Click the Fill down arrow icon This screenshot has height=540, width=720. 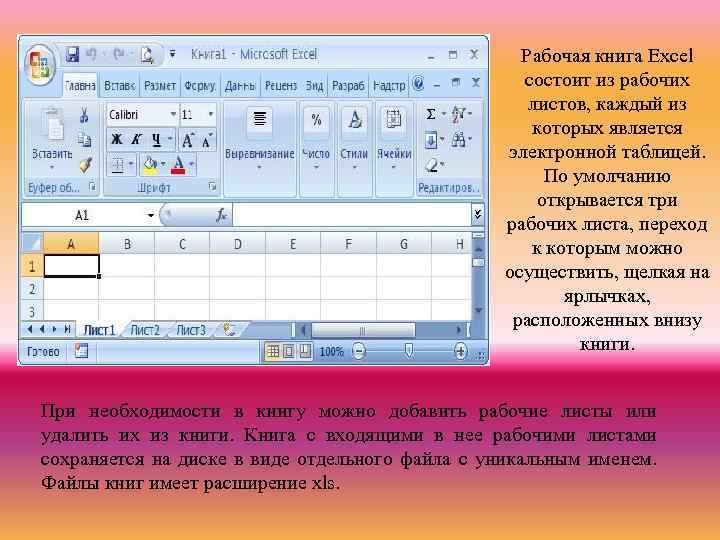[x=431, y=139]
